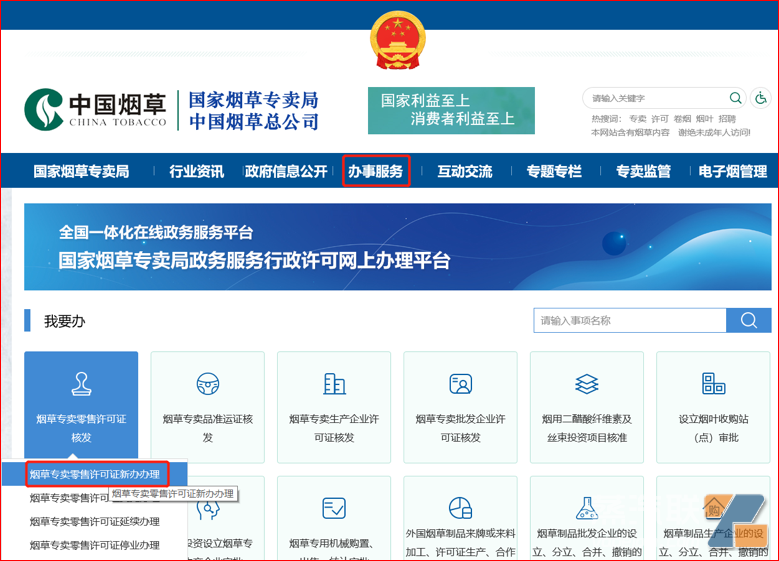Click 烟草专卖批发企业许可证核发 card label

coord(461,428)
